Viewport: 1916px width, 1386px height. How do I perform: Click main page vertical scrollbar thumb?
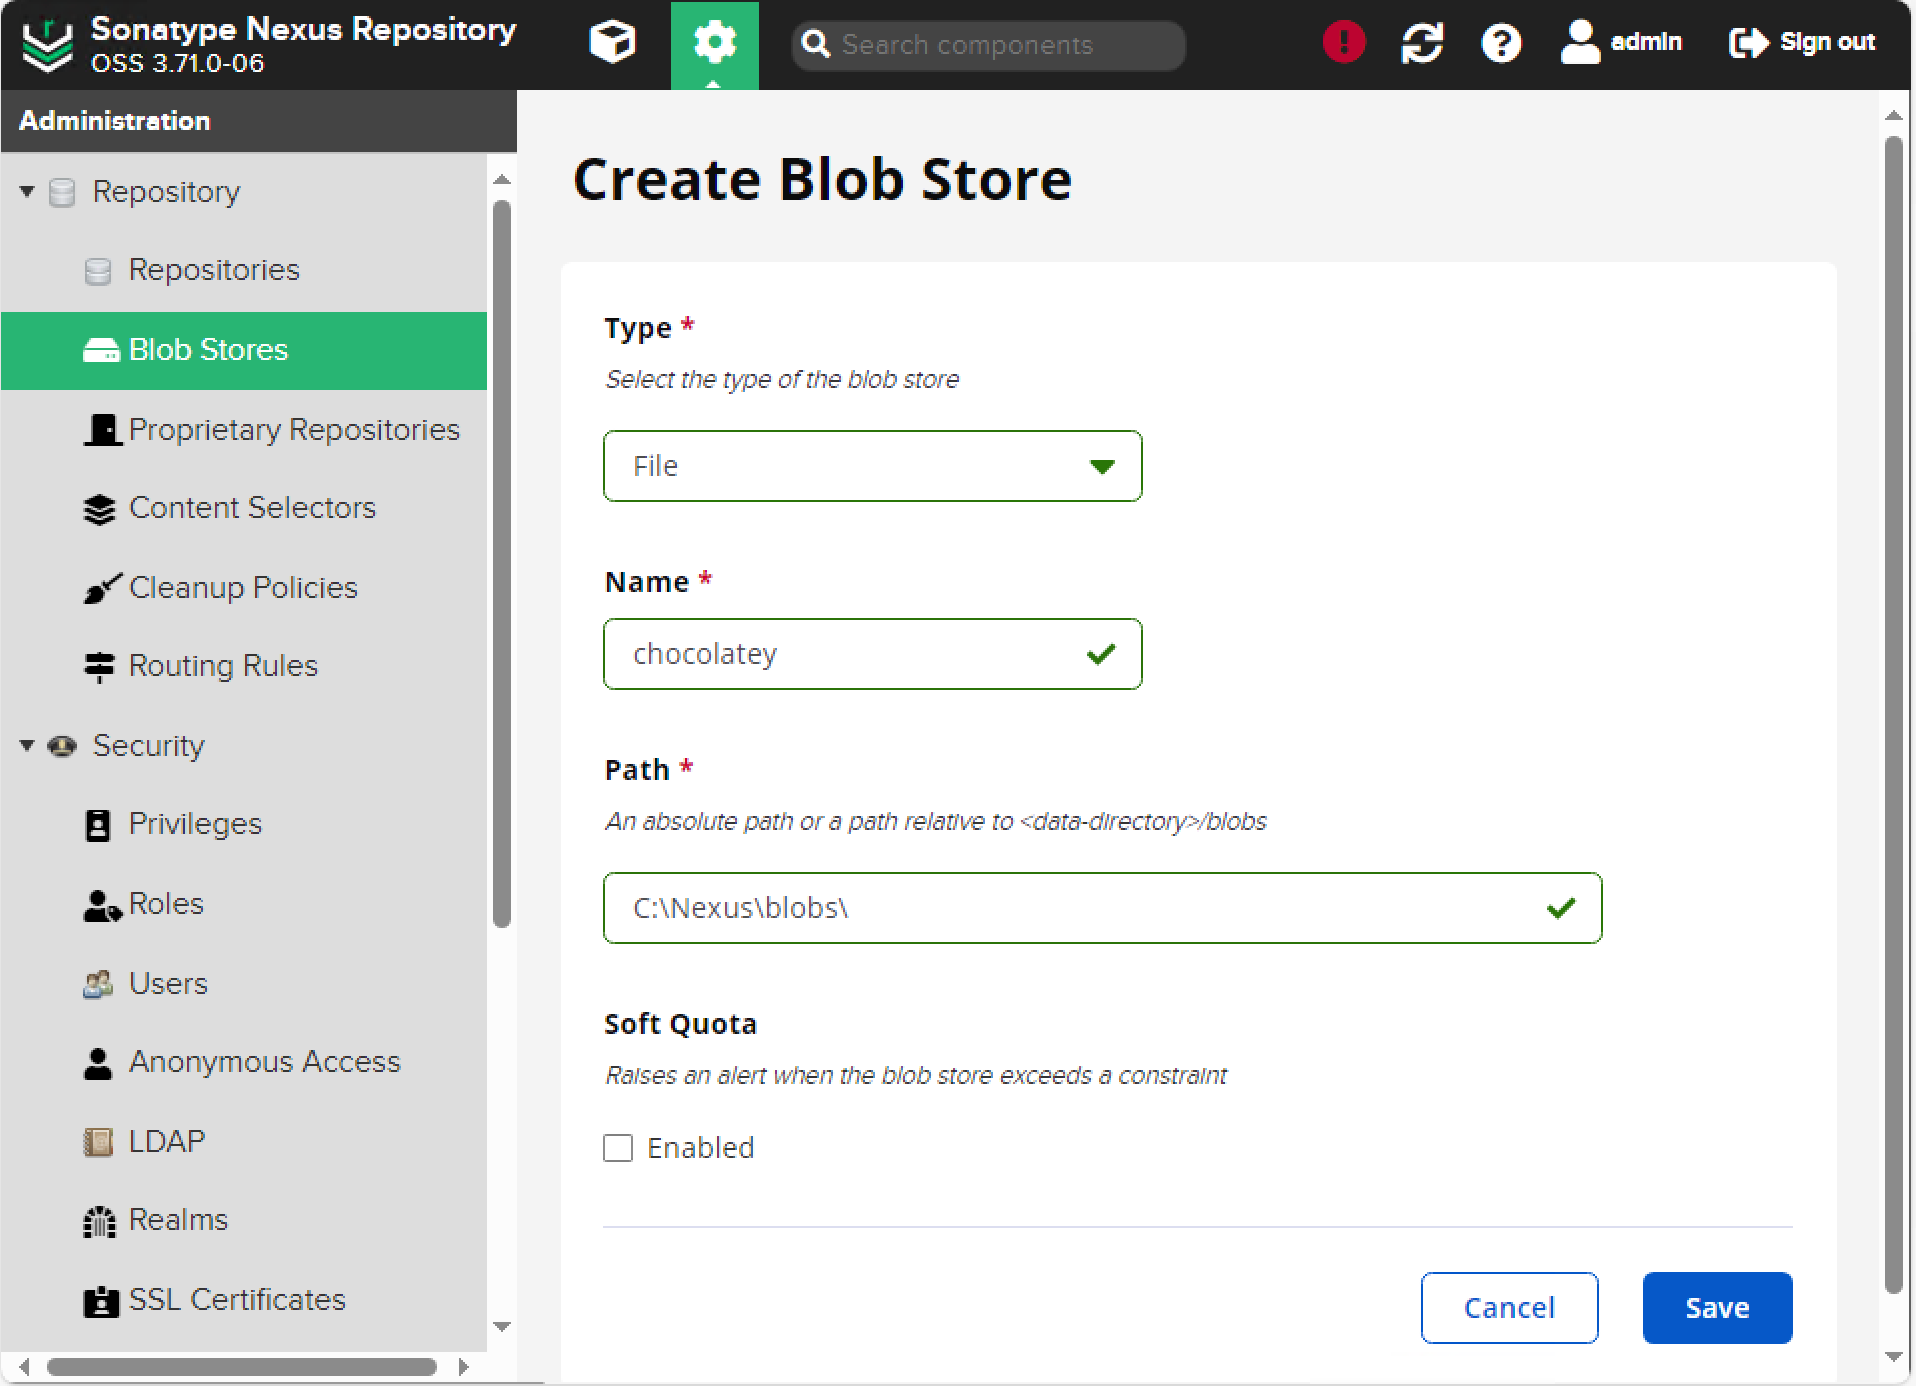coord(1893,715)
